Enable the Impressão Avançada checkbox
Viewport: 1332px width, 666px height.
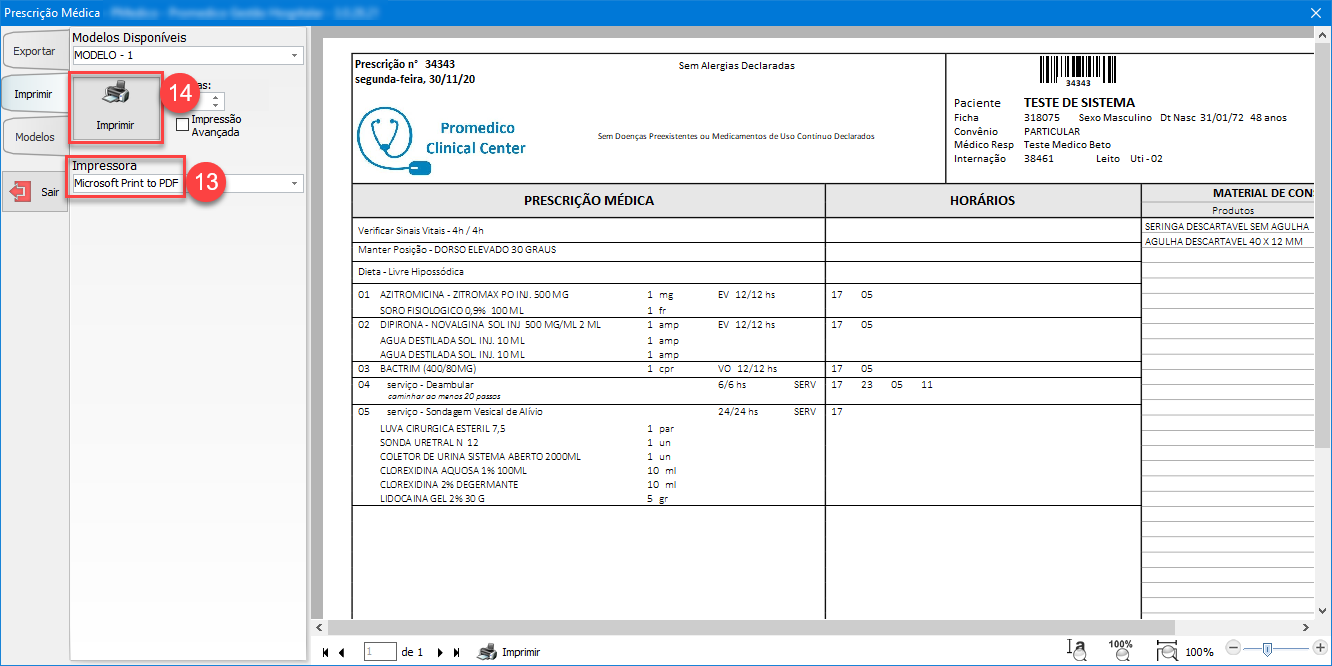point(182,125)
